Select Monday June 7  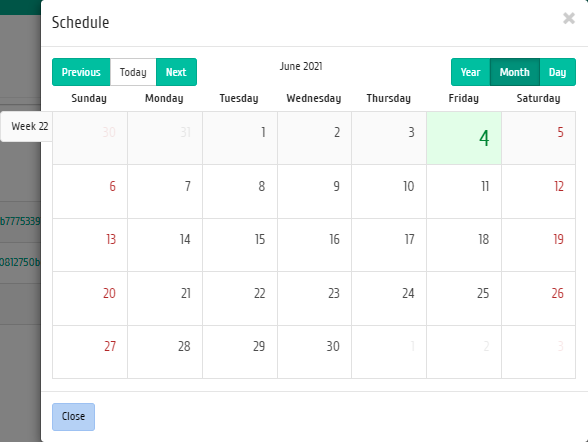pyautogui.click(x=165, y=192)
